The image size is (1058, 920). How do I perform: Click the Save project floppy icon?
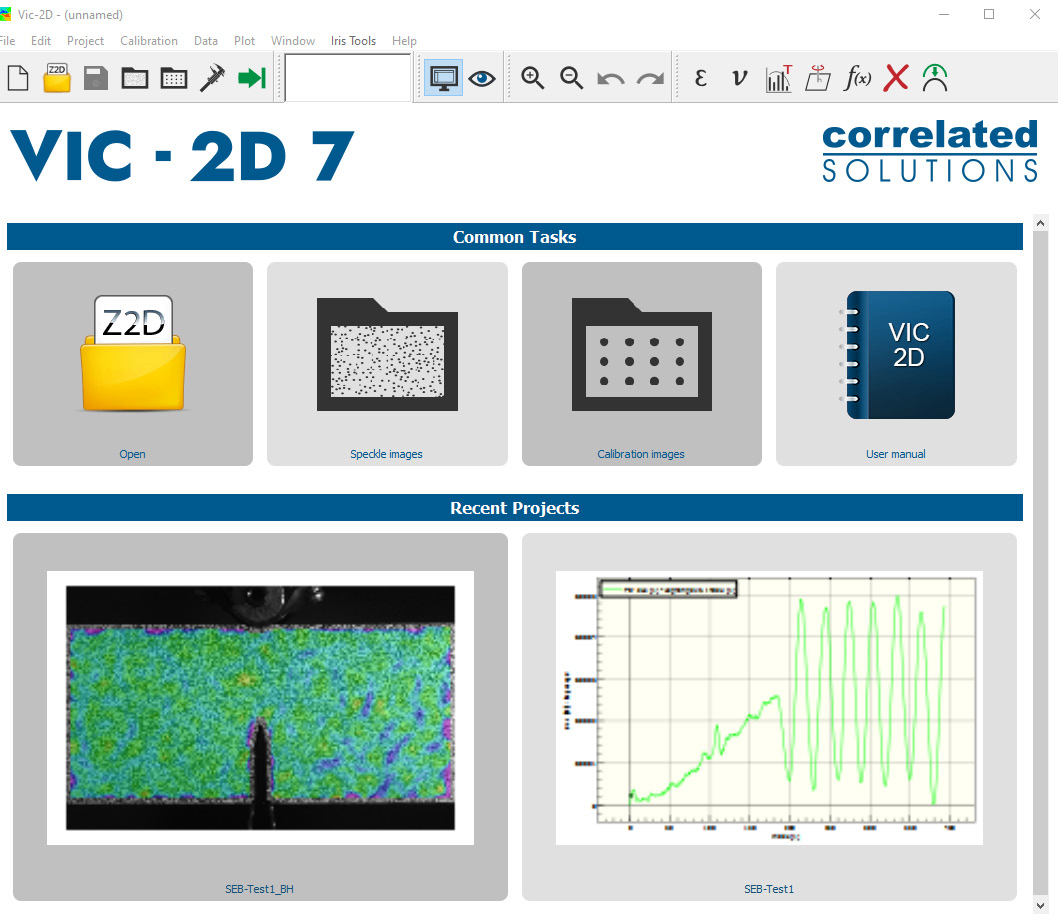(x=96, y=78)
